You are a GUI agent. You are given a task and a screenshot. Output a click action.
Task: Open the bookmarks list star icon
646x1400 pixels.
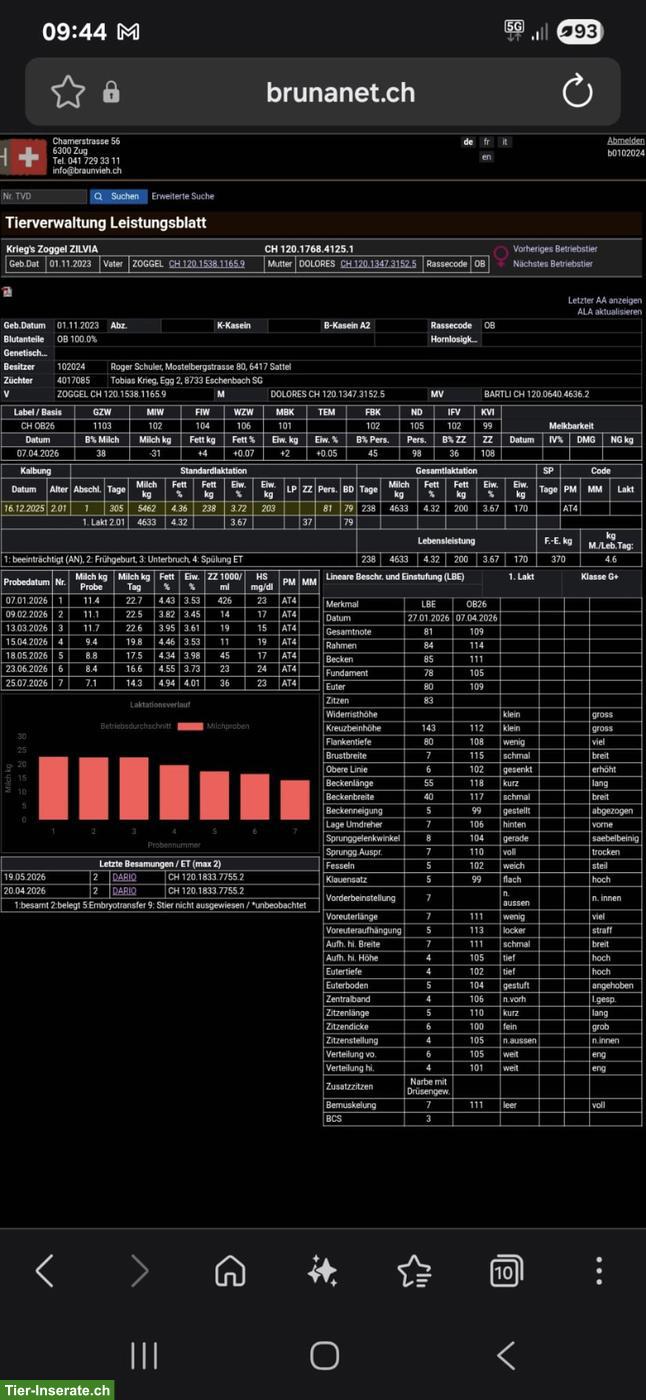pos(414,1271)
